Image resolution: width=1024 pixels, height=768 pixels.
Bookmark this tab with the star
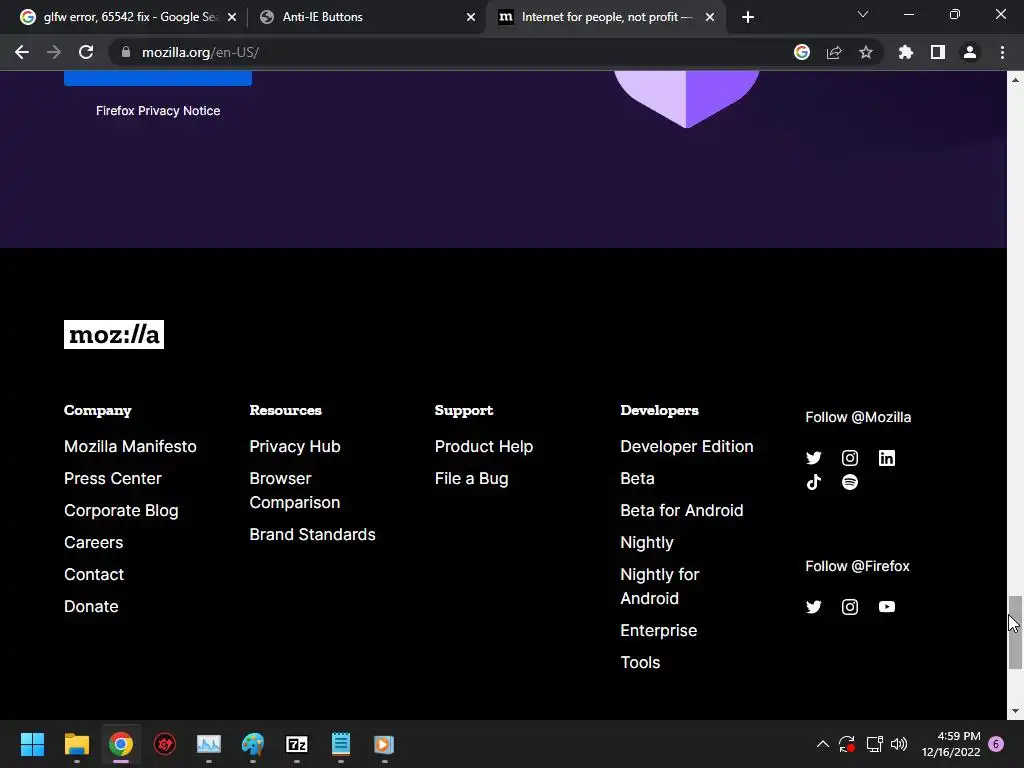tap(865, 52)
